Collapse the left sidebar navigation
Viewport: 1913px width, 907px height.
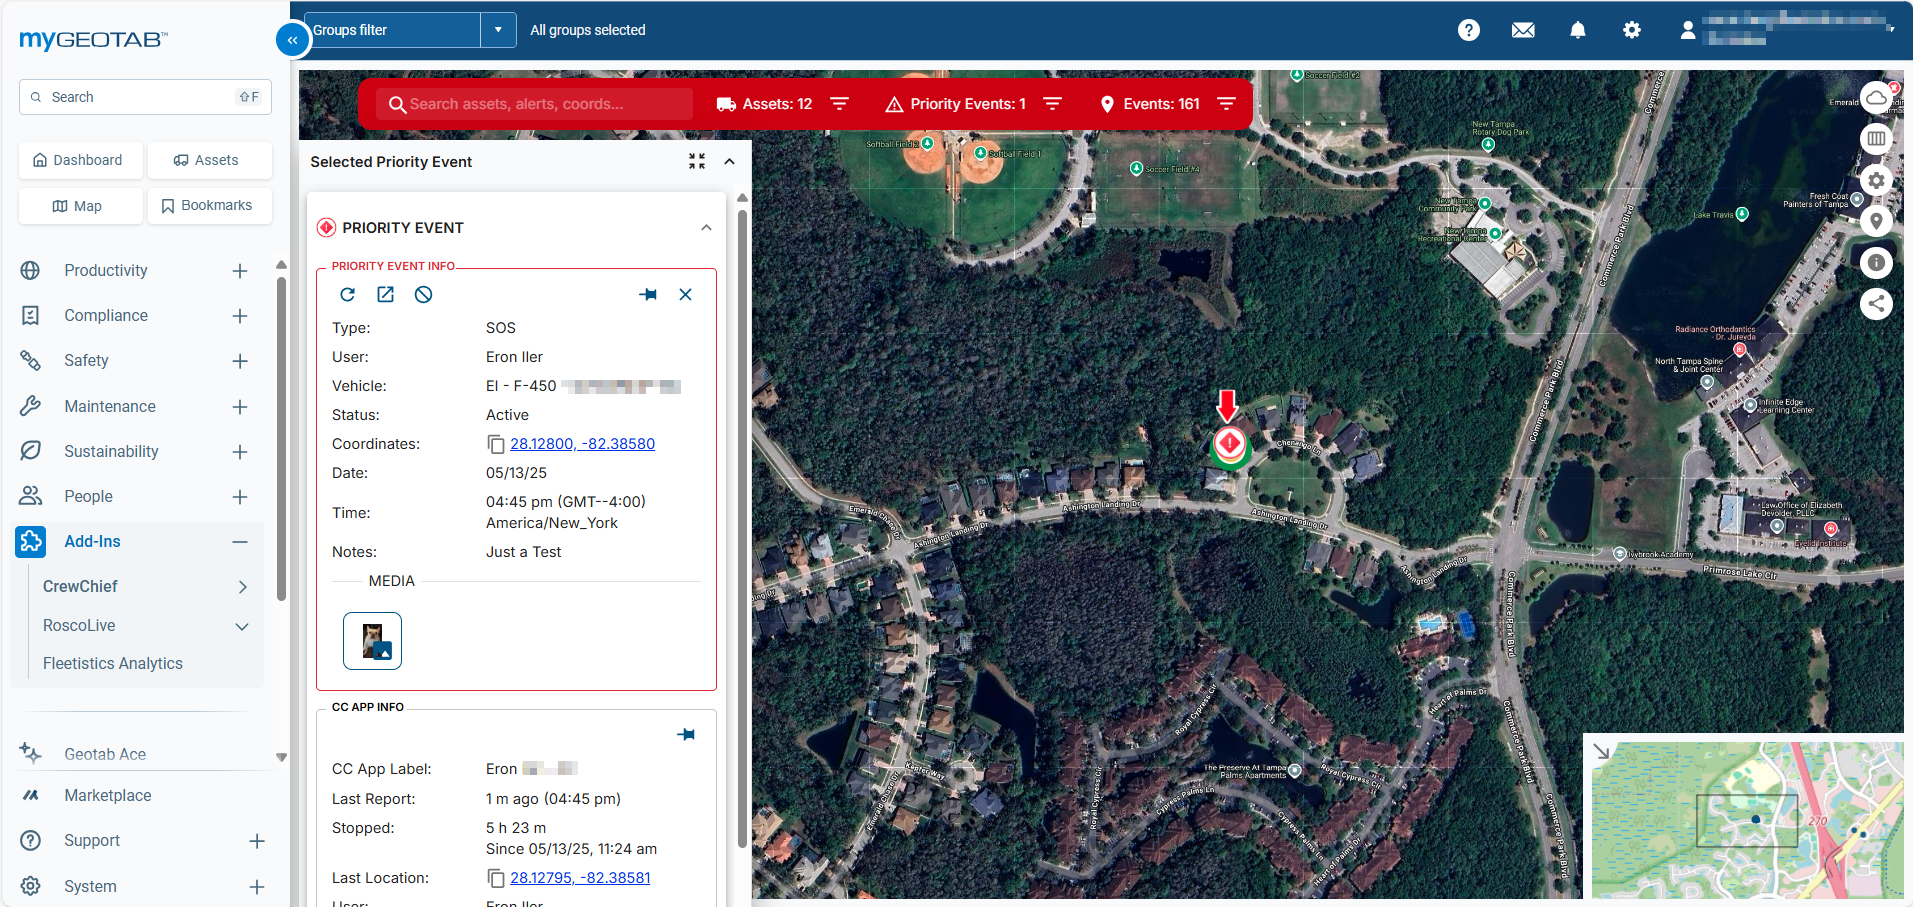[292, 40]
